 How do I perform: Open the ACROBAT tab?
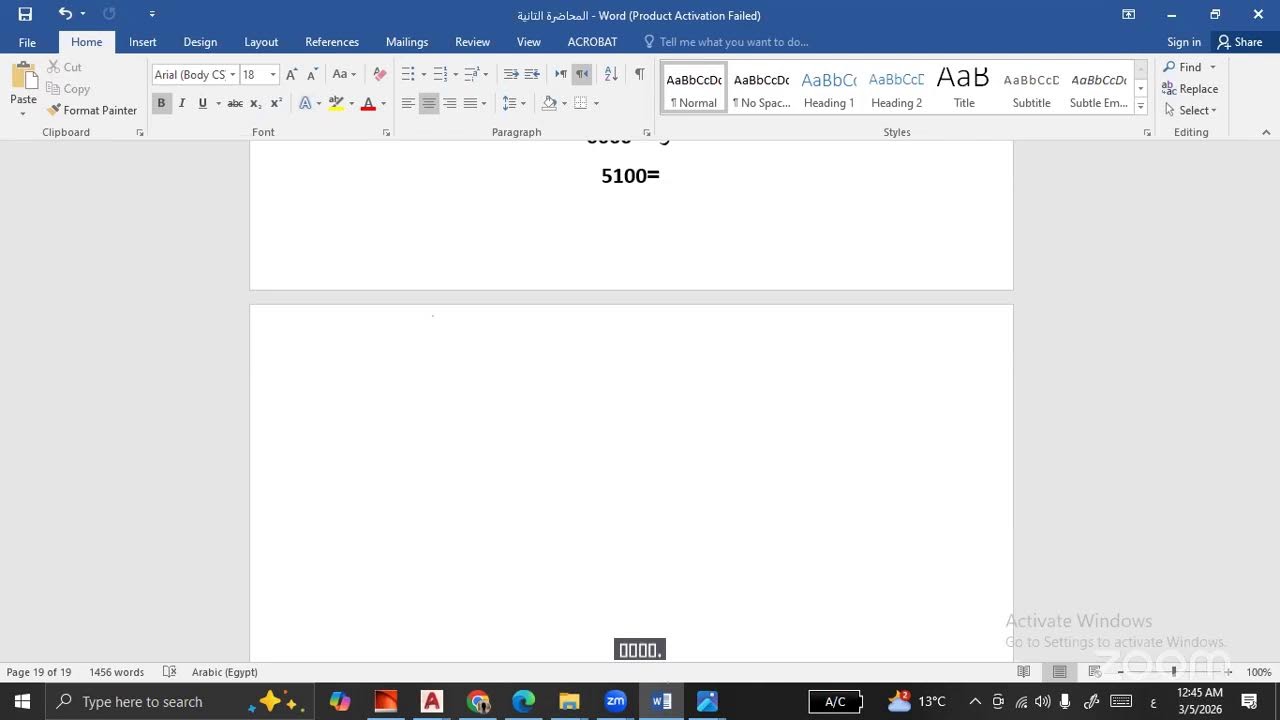pos(592,42)
